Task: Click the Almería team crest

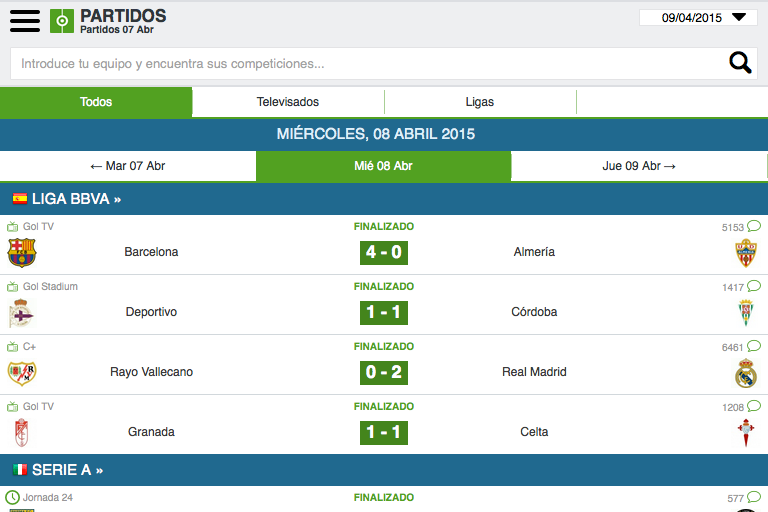Action: coord(746,253)
